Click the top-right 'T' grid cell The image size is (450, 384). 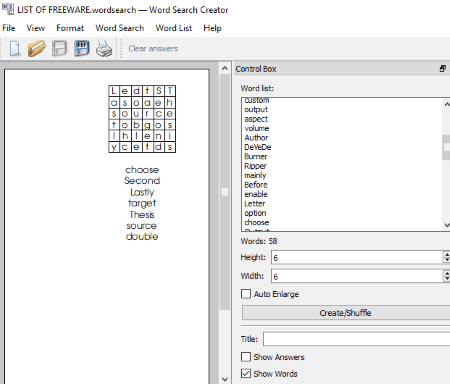170,91
